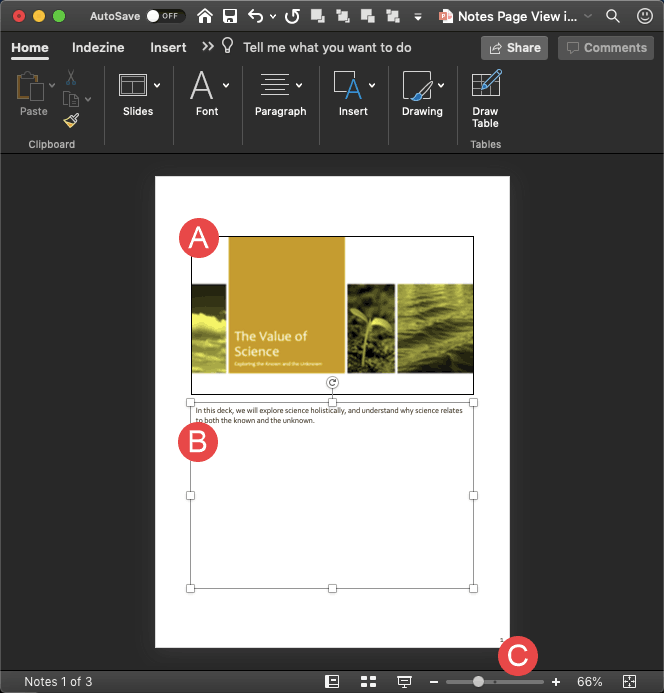Click the Slides layout icon
This screenshot has height=693, width=664.
(133, 85)
